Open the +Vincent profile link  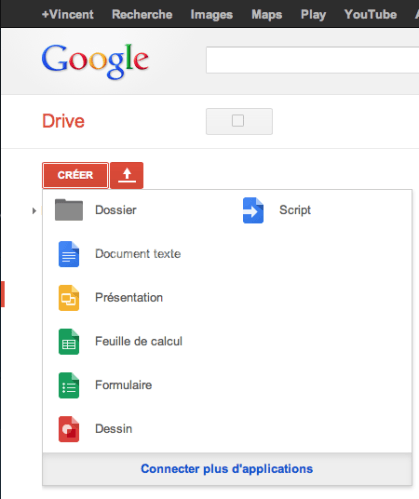[68, 14]
